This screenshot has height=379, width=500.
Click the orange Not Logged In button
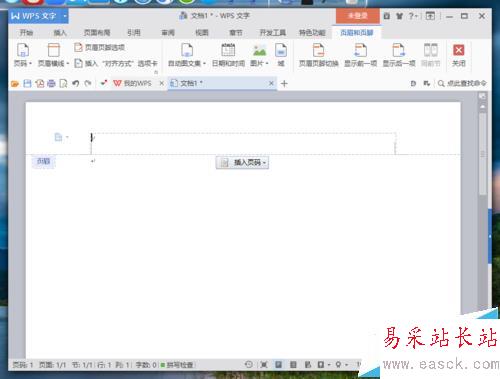point(358,16)
